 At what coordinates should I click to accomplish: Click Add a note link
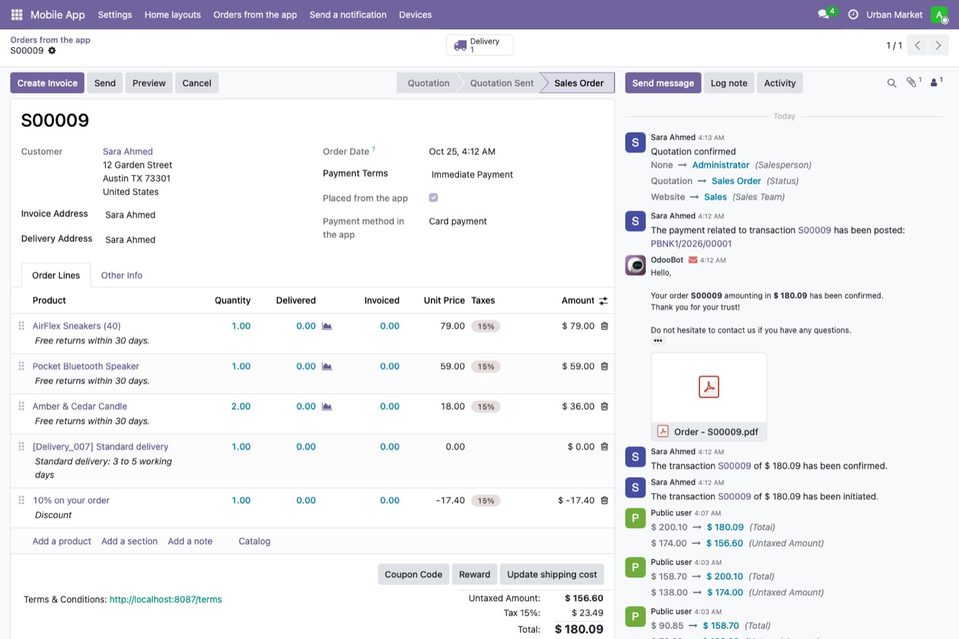pyautogui.click(x=190, y=541)
